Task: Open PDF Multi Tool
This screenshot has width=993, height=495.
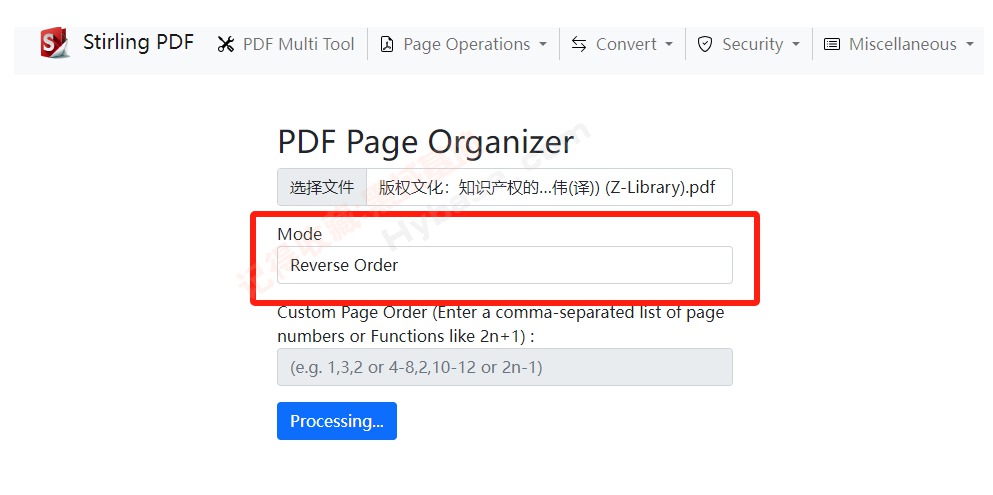Action: point(286,44)
